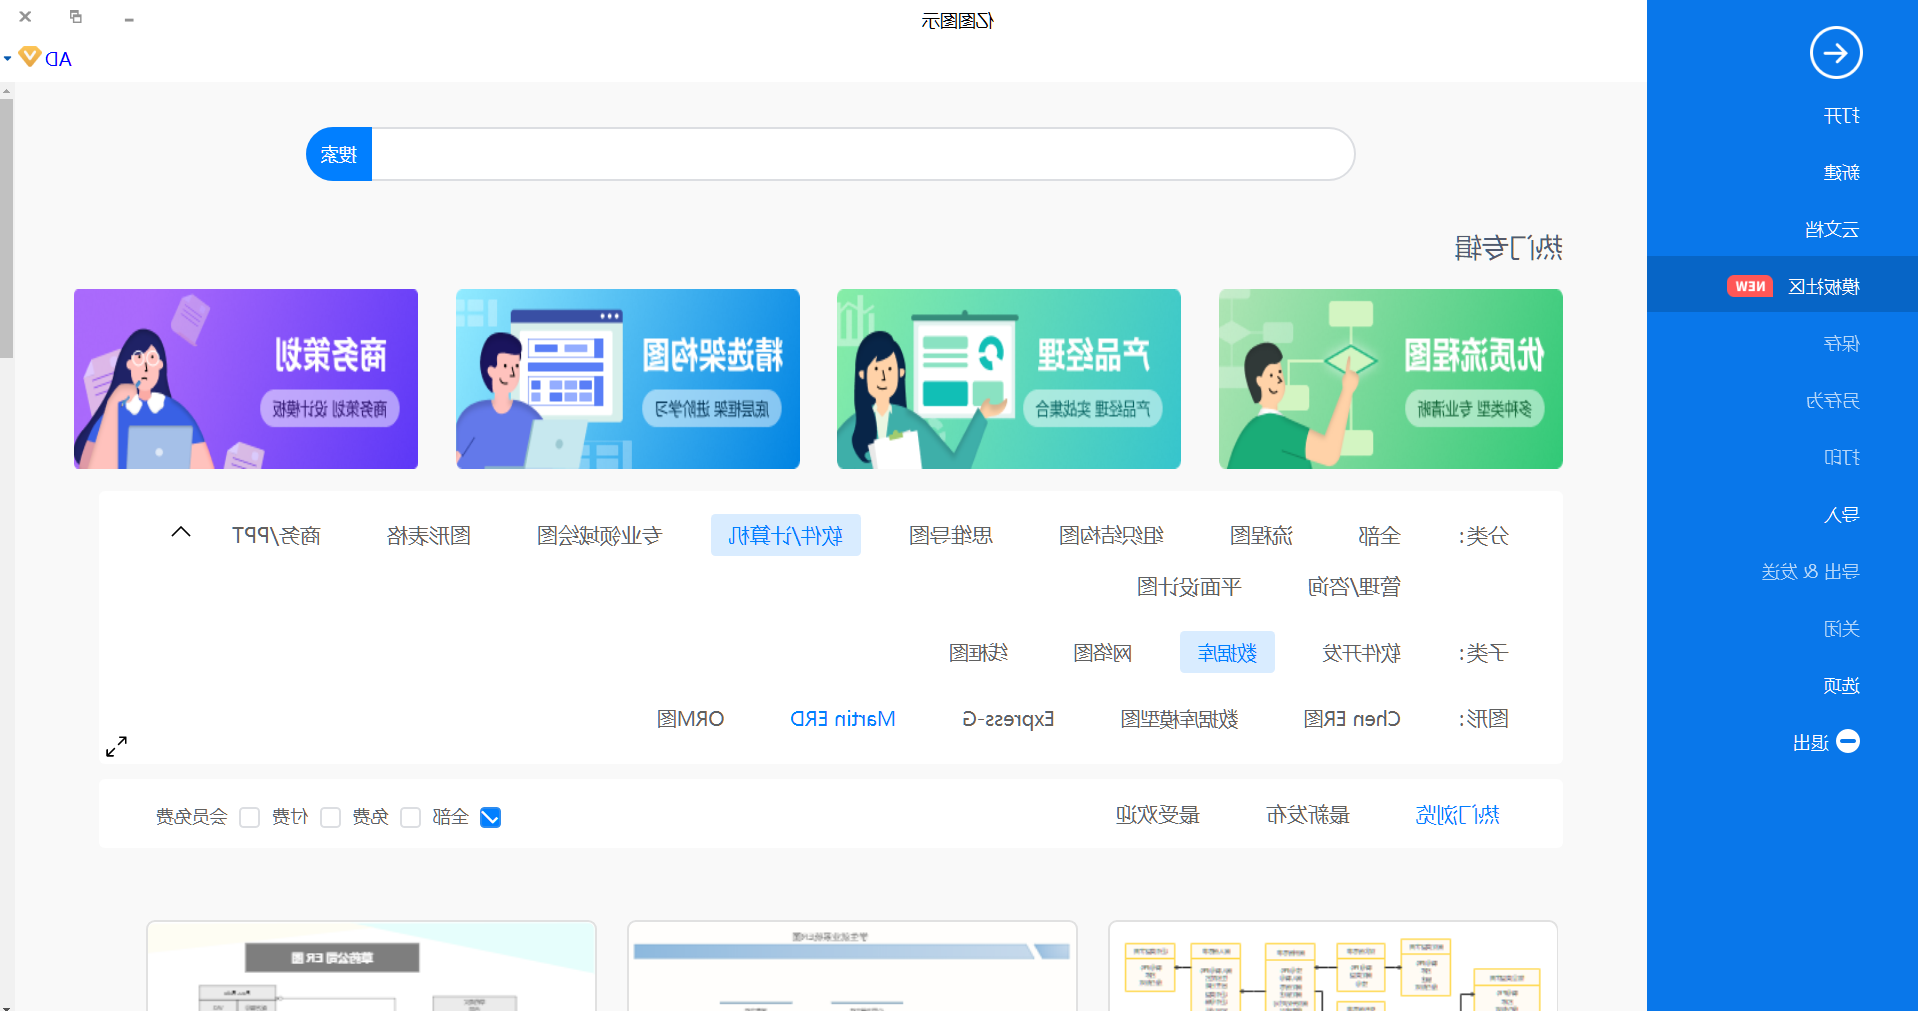Choose the 软件开发 subcategory
This screenshot has height=1011, width=1918.
(1361, 653)
